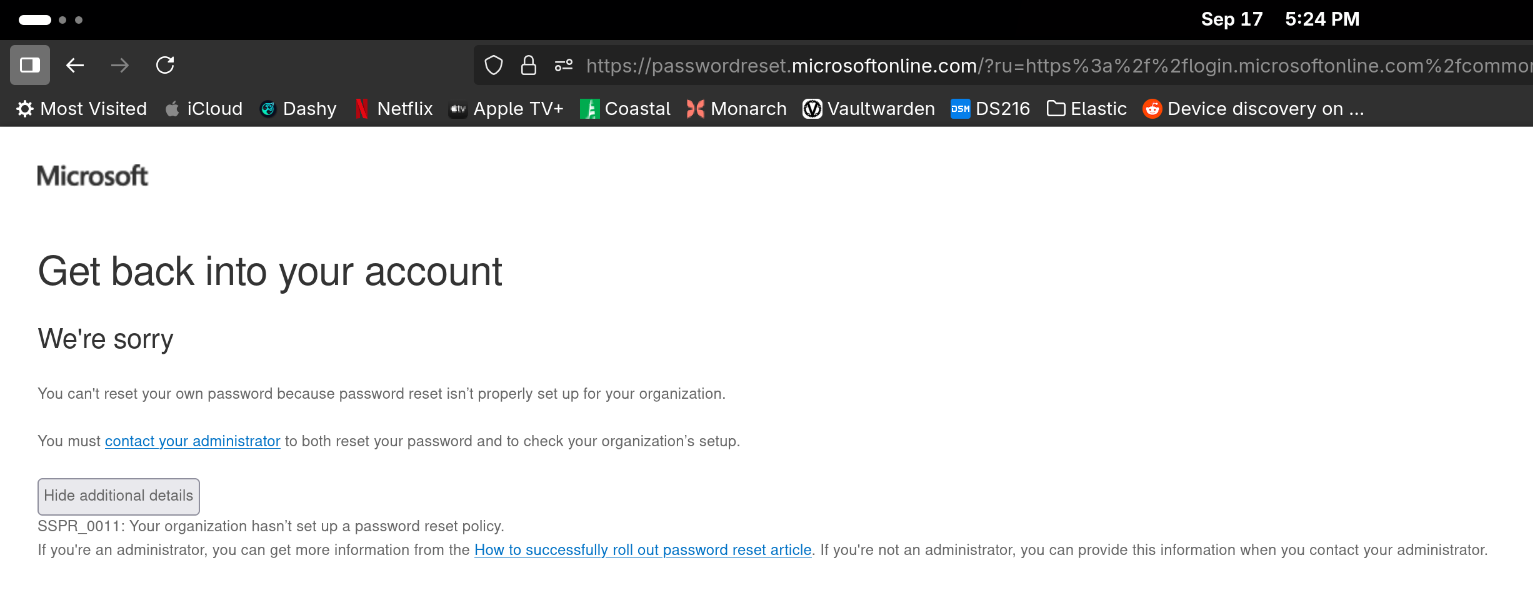Open the password reset rollout article link
This screenshot has width=1533, height=592.
point(643,550)
